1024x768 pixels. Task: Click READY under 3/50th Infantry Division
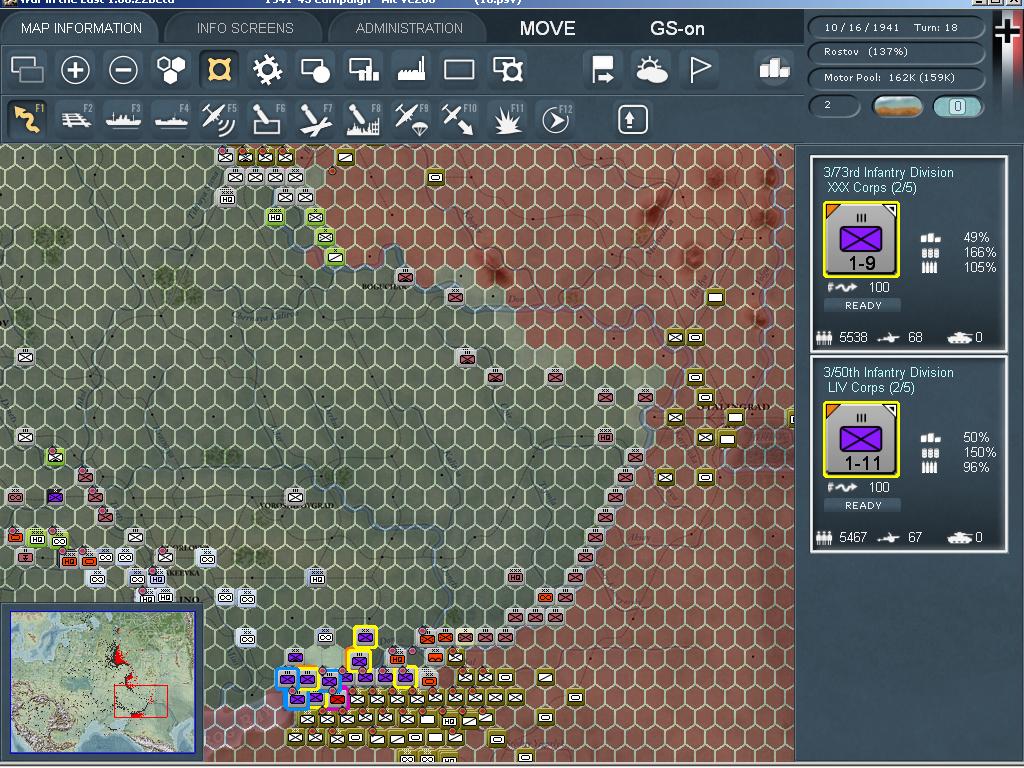coord(863,505)
